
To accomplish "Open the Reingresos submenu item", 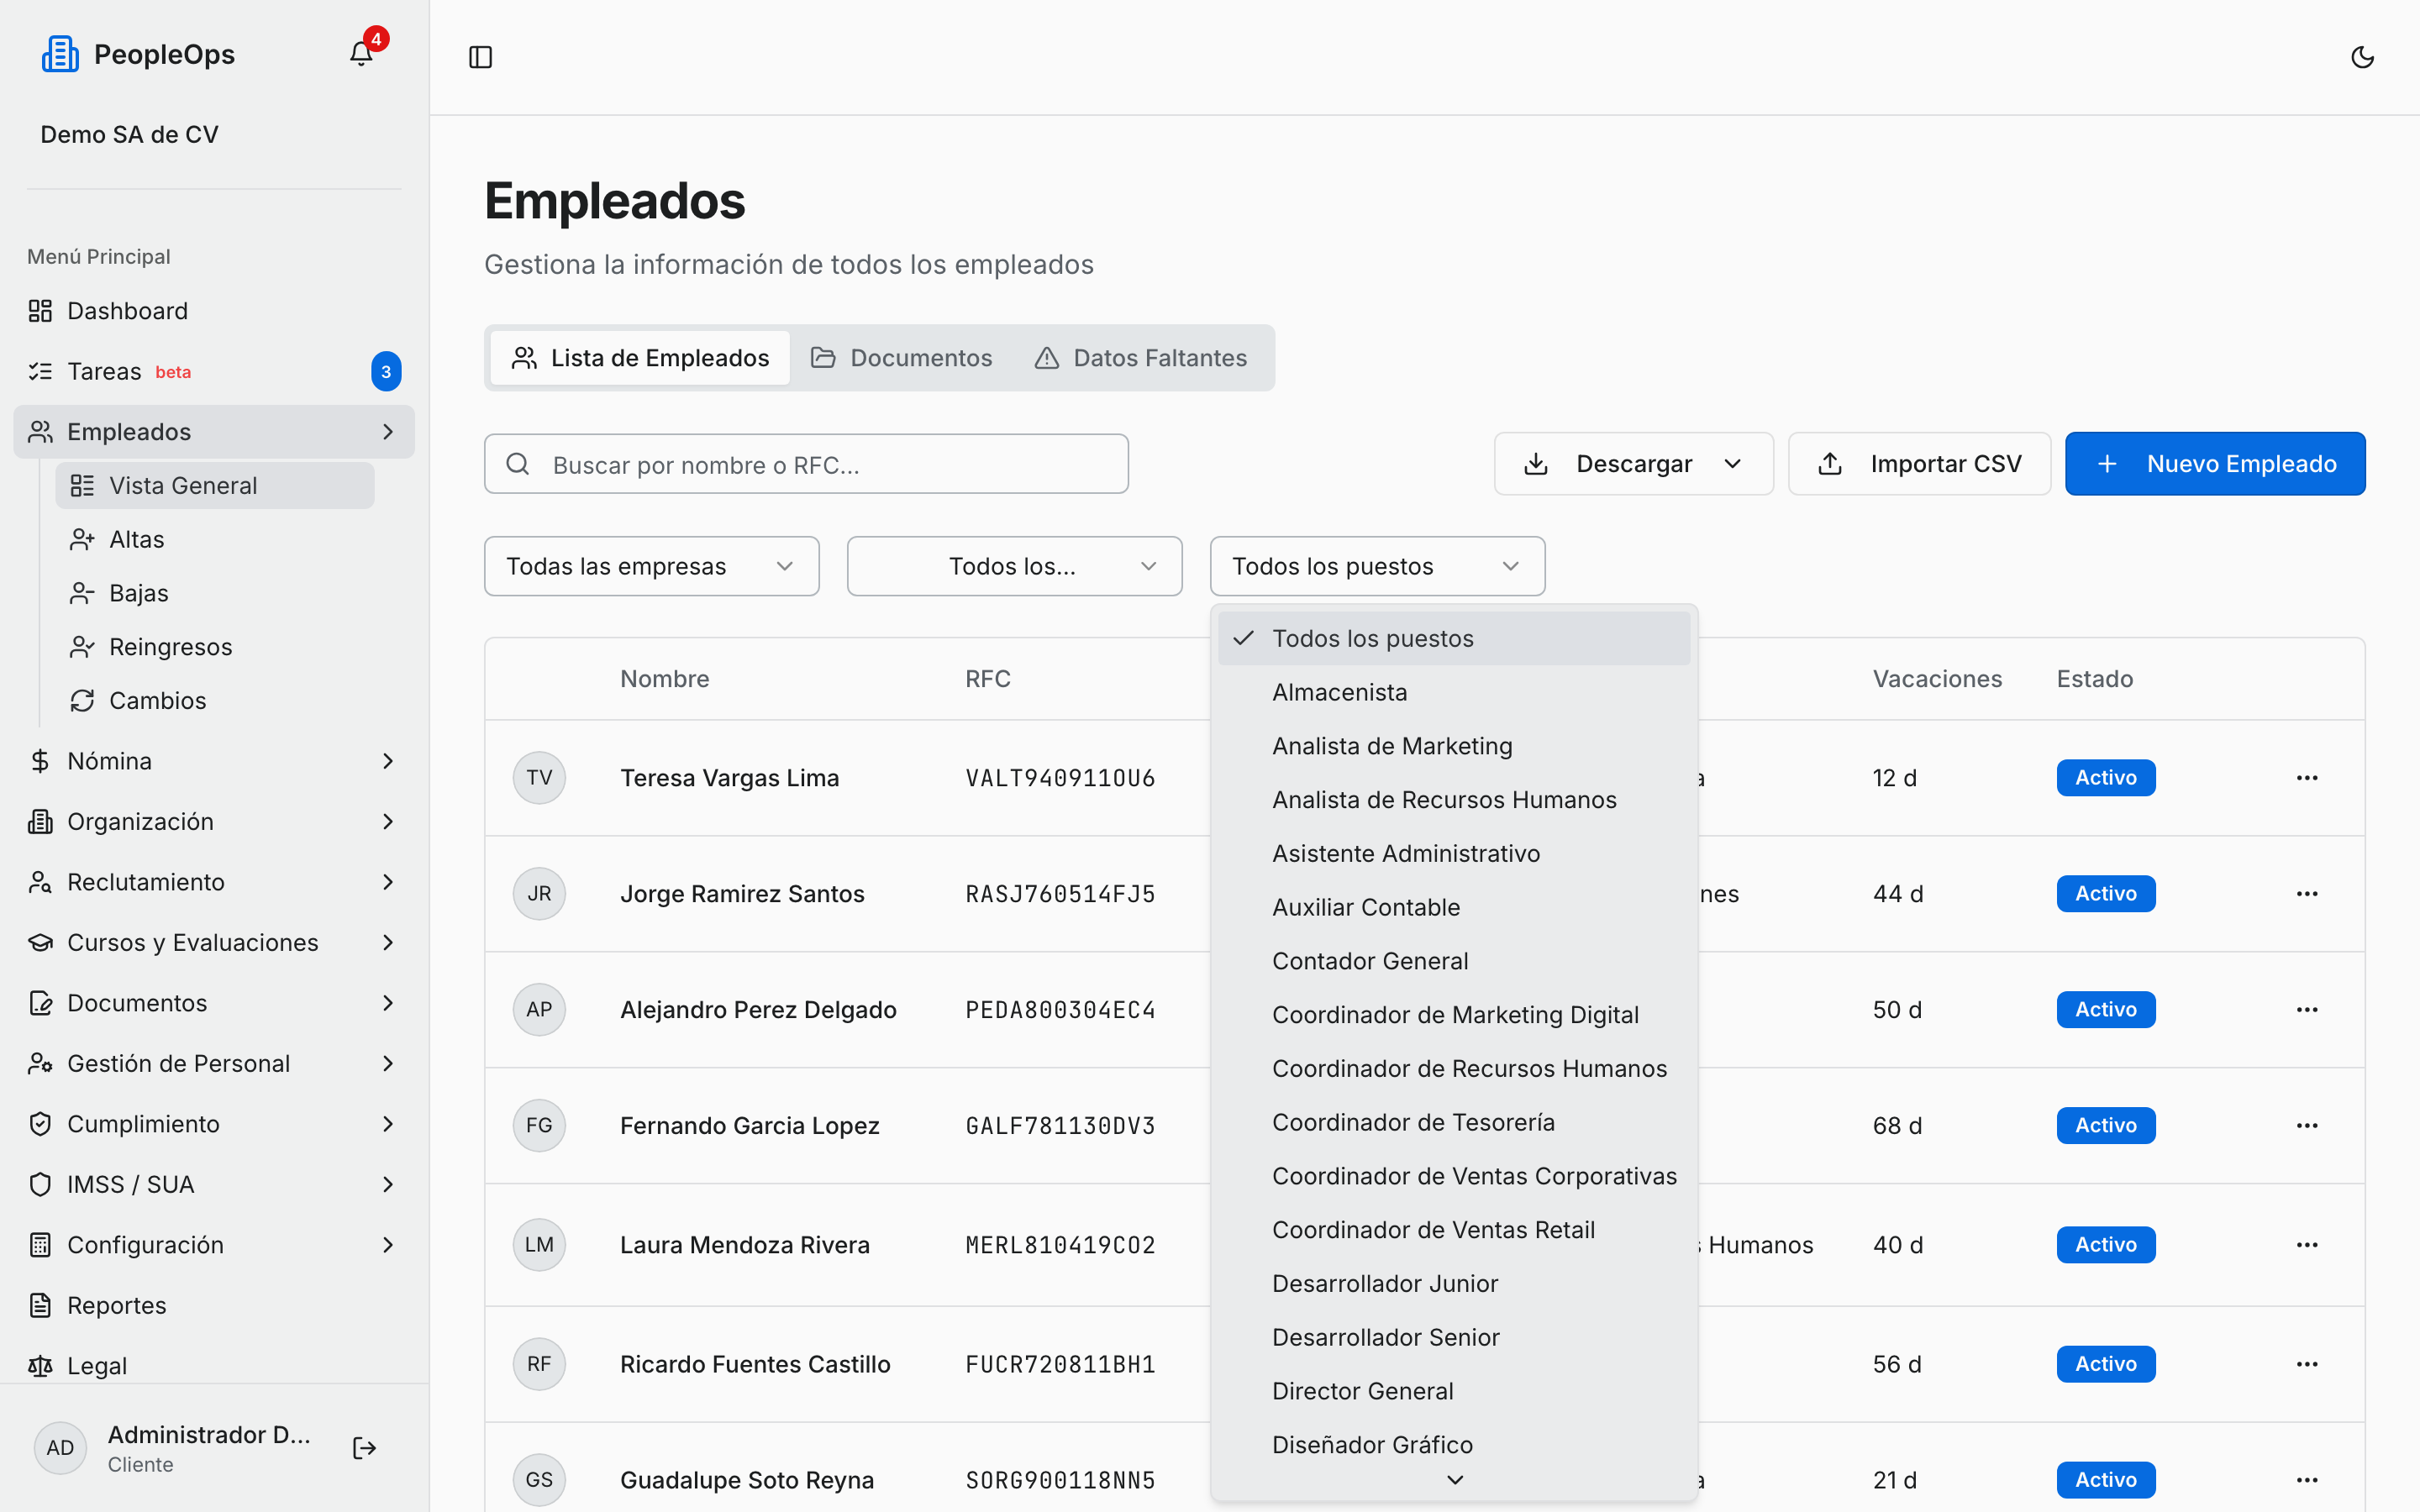I will coord(214,647).
